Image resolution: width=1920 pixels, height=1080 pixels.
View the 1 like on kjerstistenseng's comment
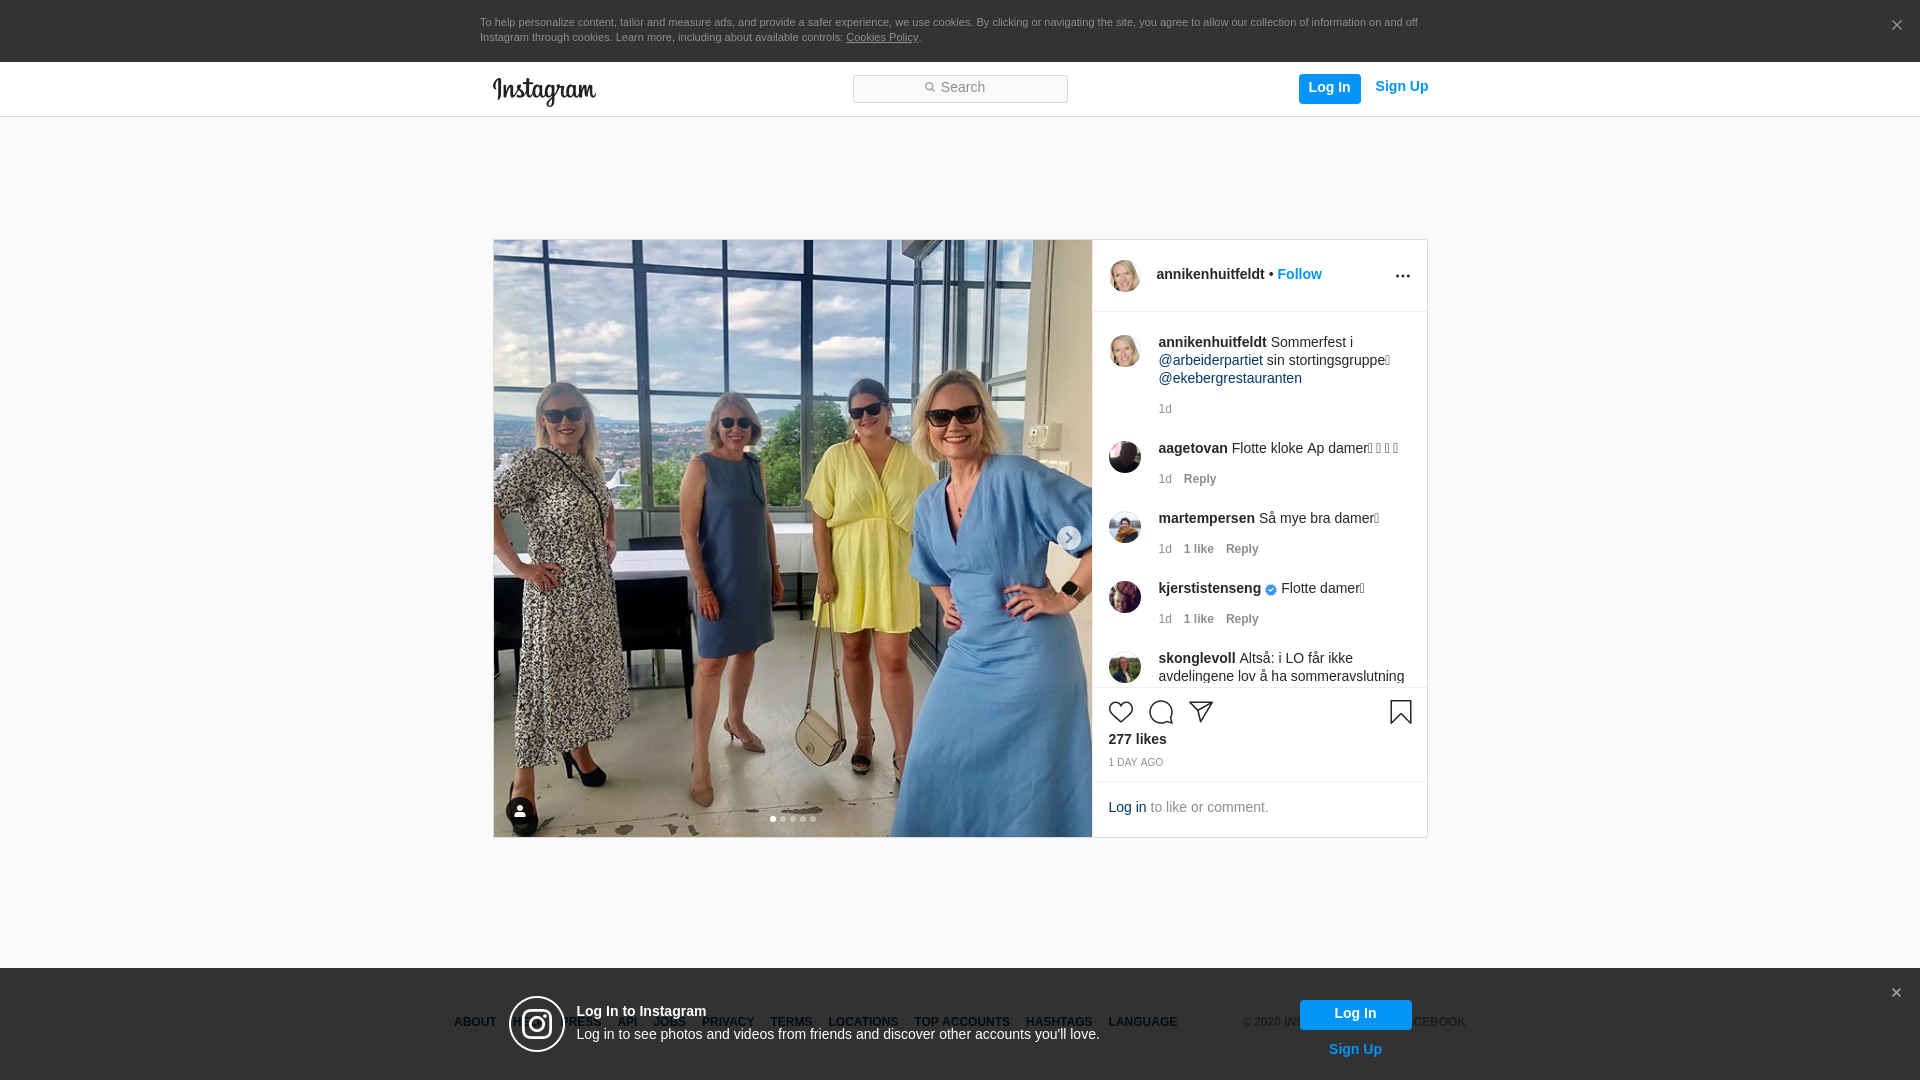1198,619
